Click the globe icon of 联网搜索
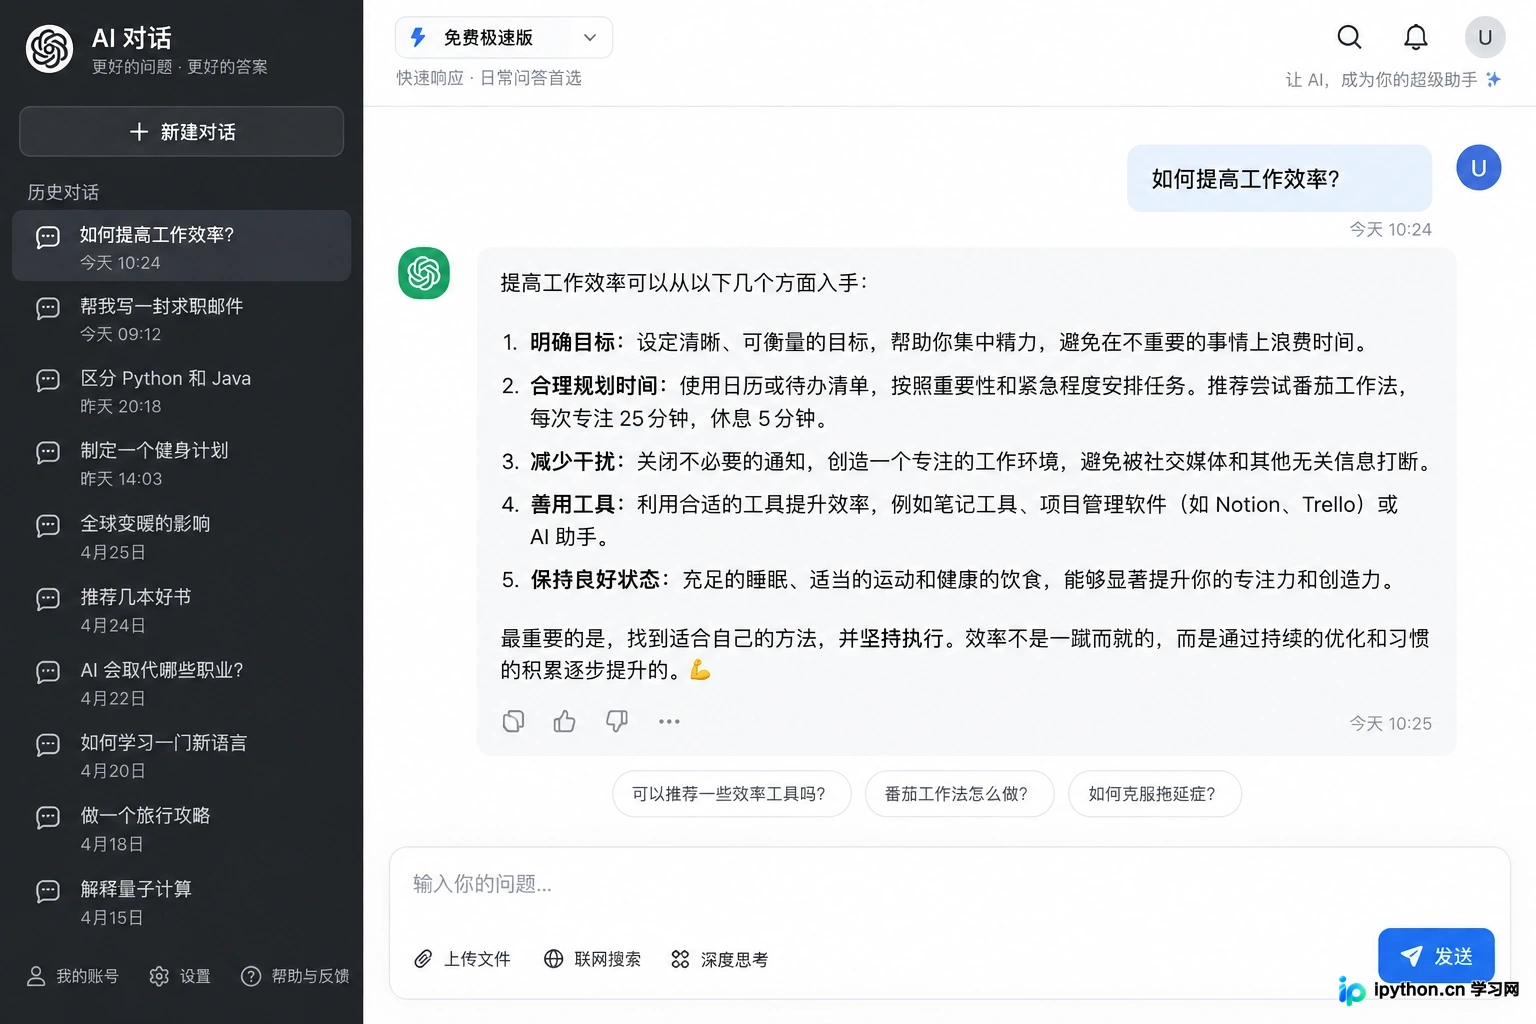1536x1024 pixels. pyautogui.click(x=553, y=959)
